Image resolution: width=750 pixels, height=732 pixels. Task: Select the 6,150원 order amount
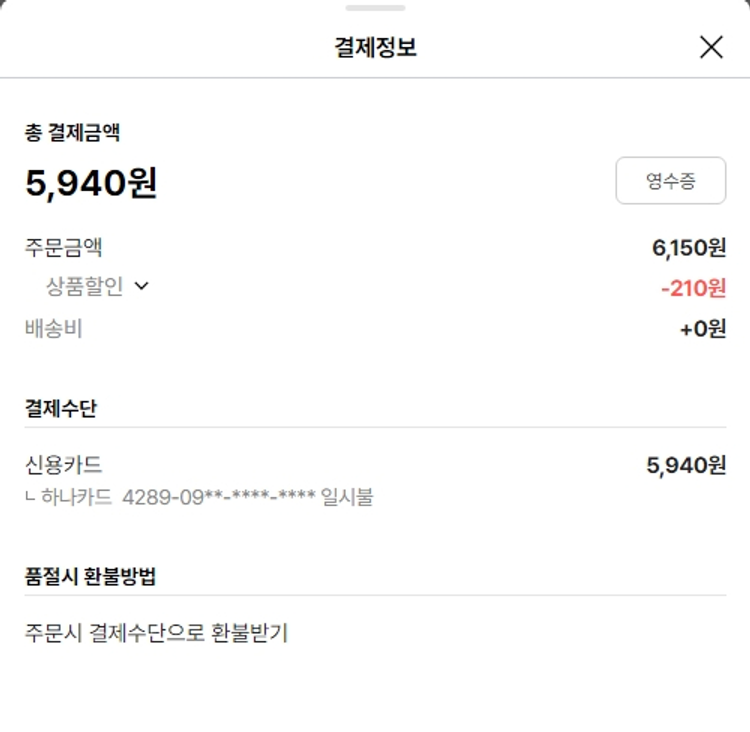point(689,248)
